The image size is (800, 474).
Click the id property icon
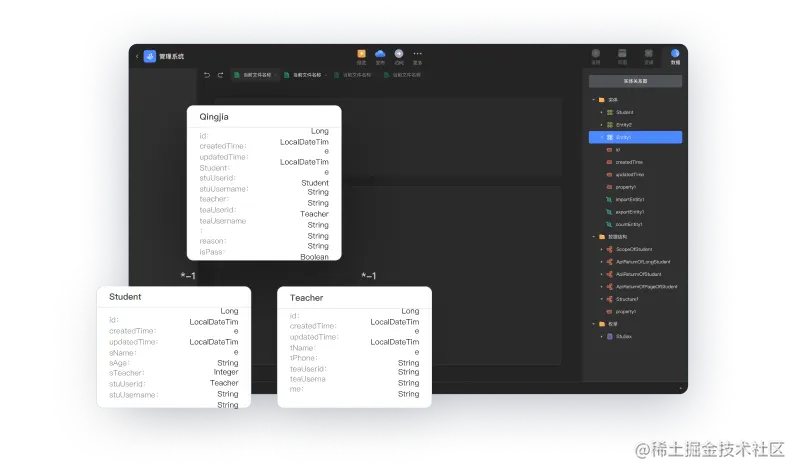pos(609,150)
